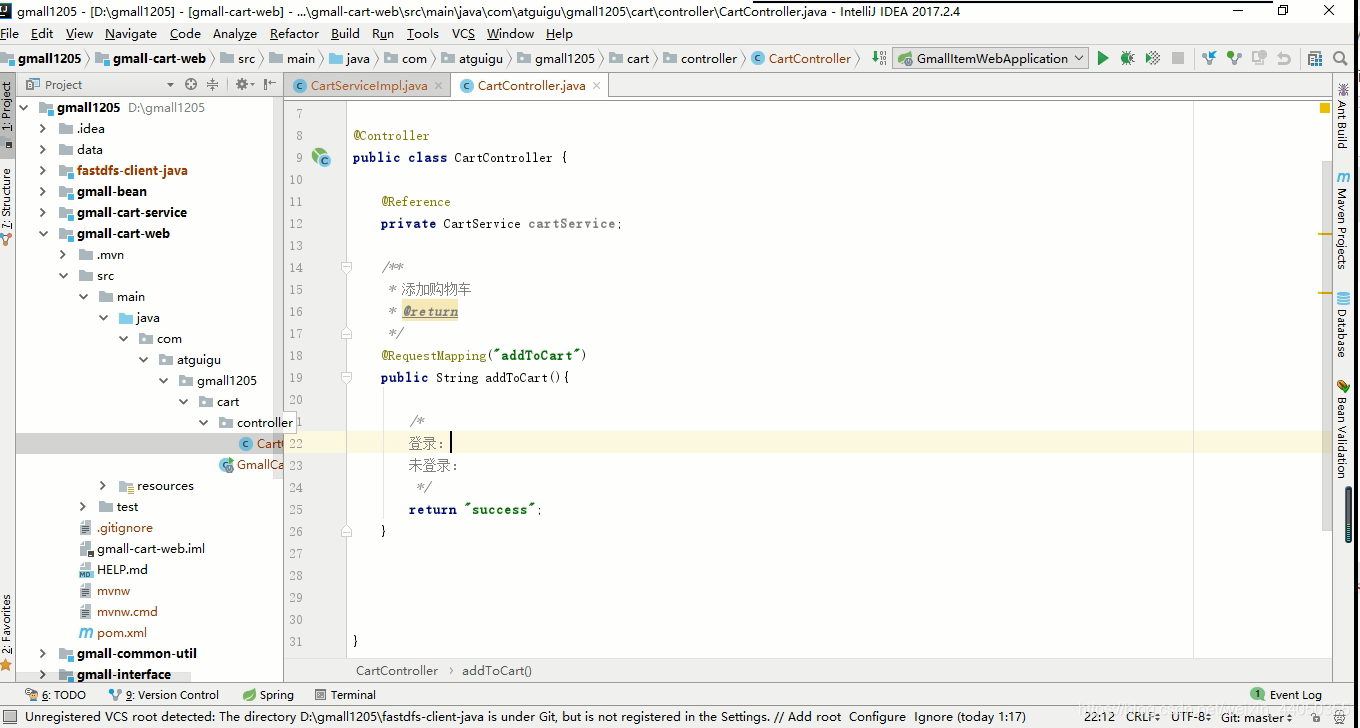Image resolution: width=1360 pixels, height=728 pixels.
Task: Commit changes VCS icon
Action: coord(1234,58)
